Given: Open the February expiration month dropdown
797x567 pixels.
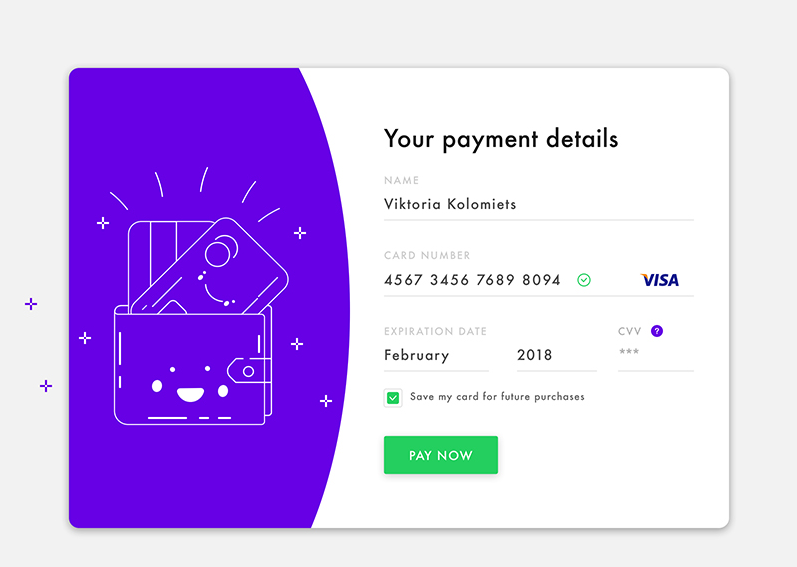Looking at the screenshot, I should [436, 356].
